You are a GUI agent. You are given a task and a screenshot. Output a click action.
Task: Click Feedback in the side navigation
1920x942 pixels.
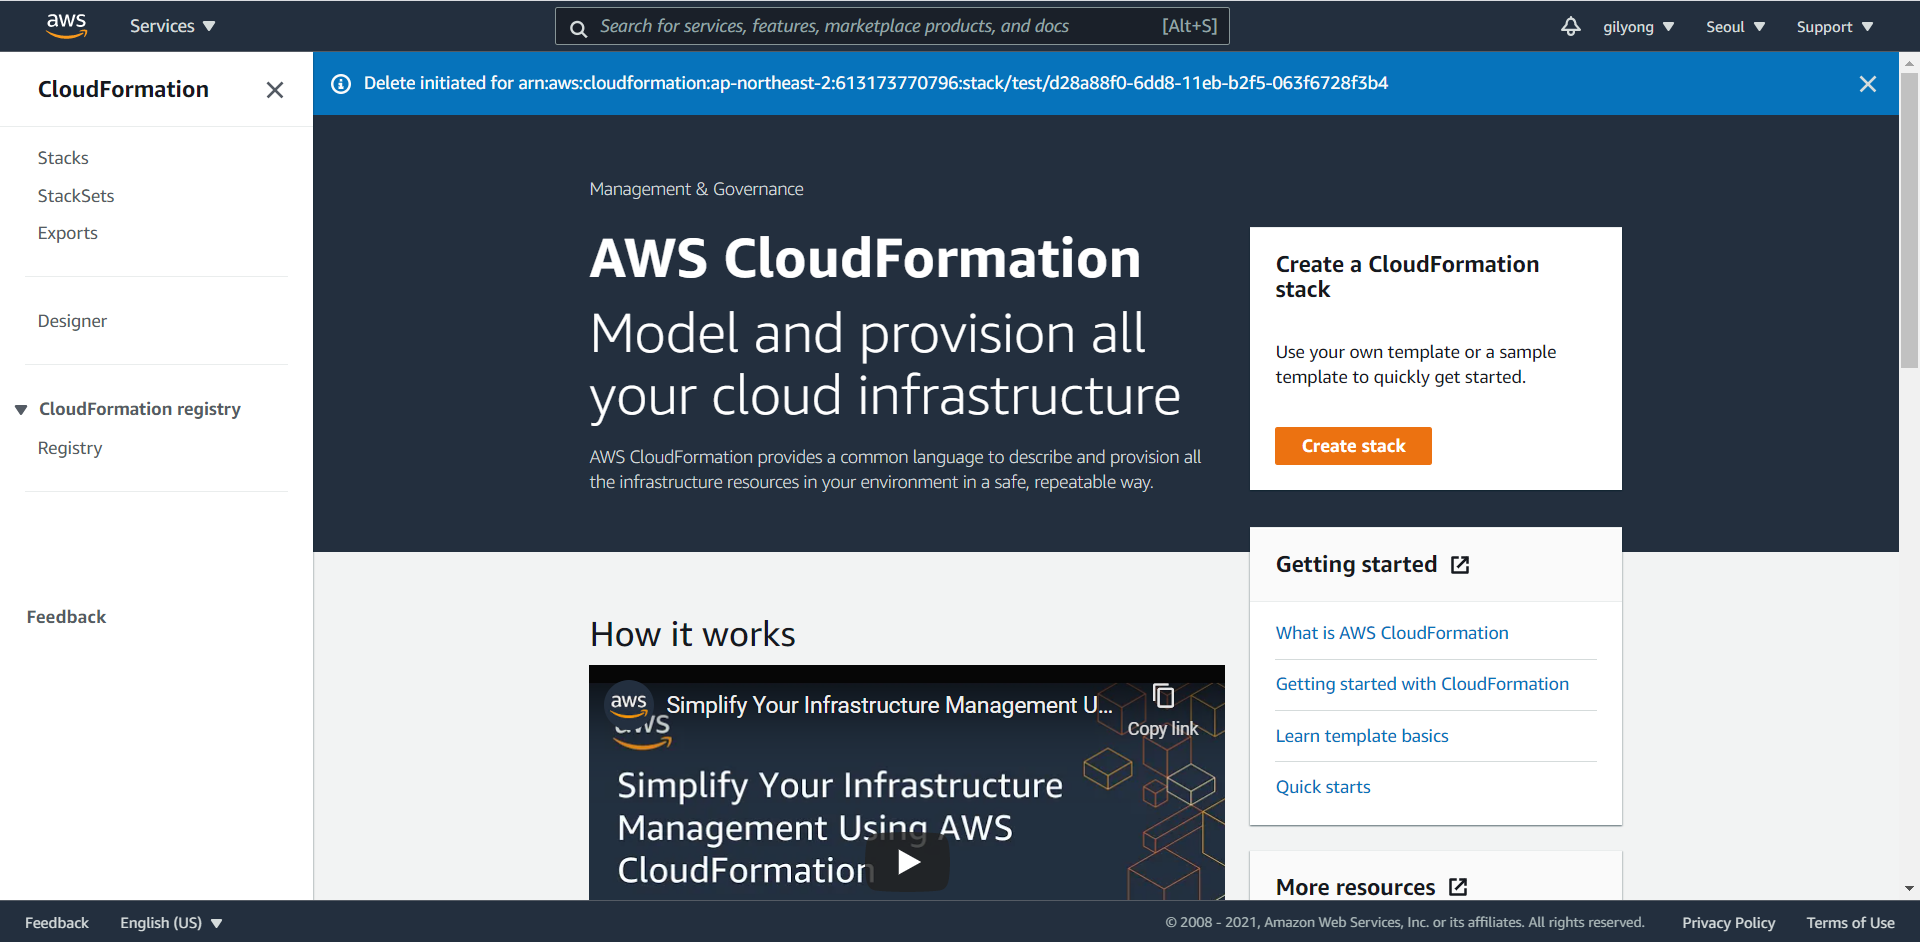(x=66, y=617)
